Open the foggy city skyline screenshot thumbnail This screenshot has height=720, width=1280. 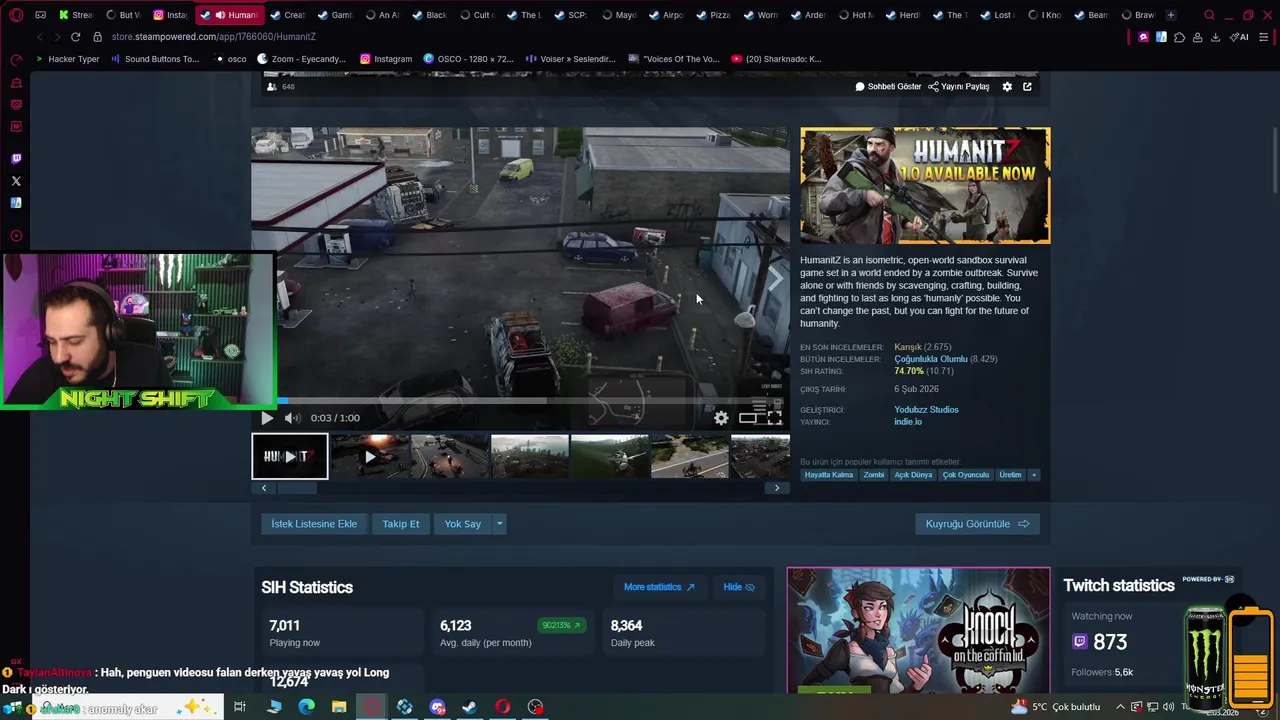tap(530, 456)
